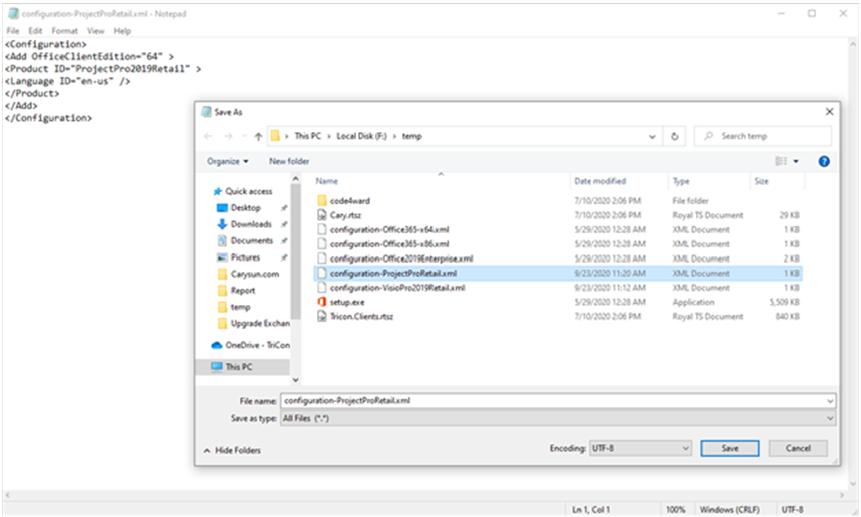861x517 pixels.
Task: Open the Encoding UTF-8 dropdown
Action: [x=640, y=448]
